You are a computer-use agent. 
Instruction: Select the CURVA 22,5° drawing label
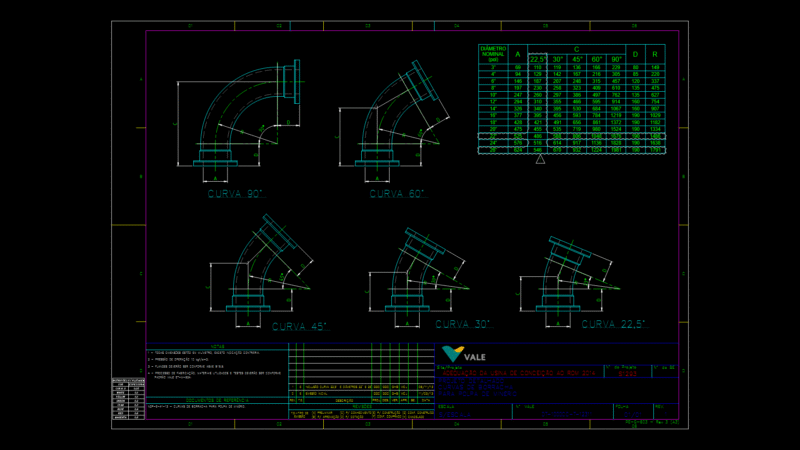tap(613, 324)
